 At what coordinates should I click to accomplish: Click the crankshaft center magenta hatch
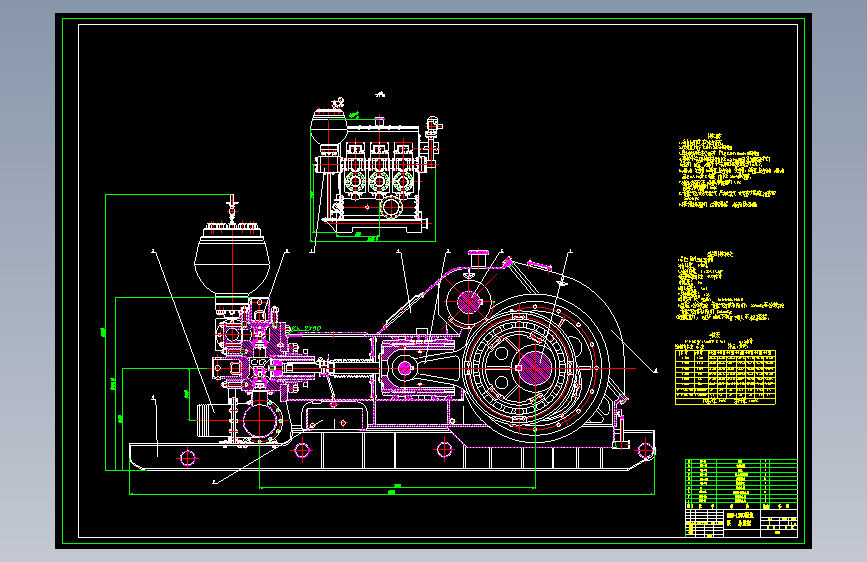(535, 368)
